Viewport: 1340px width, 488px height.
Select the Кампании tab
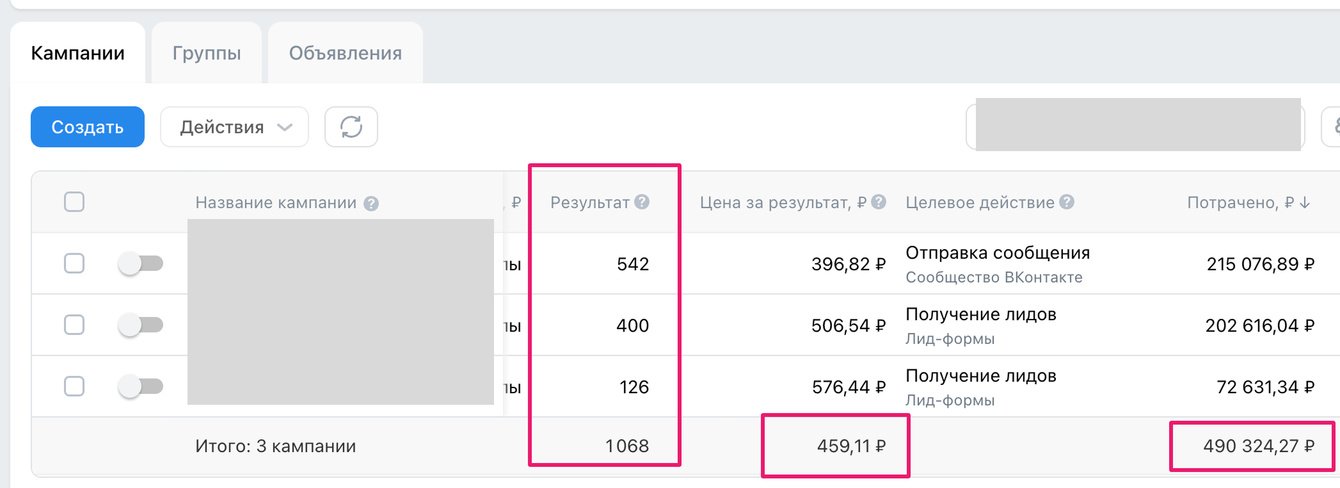(78, 53)
